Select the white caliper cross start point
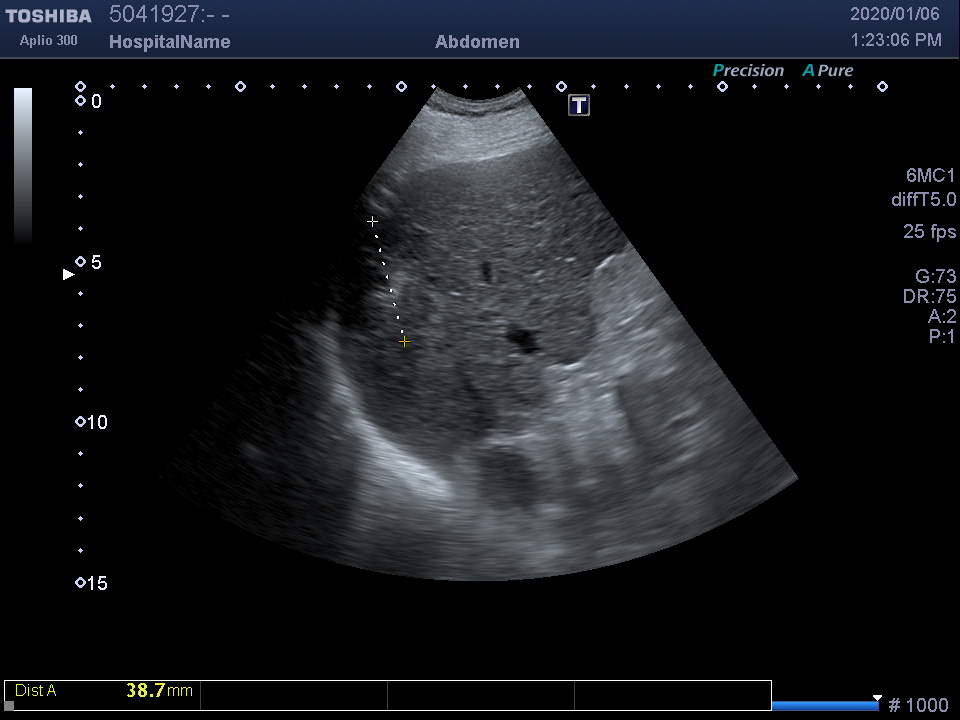Screen dimensions: 960x720 coord(373,221)
